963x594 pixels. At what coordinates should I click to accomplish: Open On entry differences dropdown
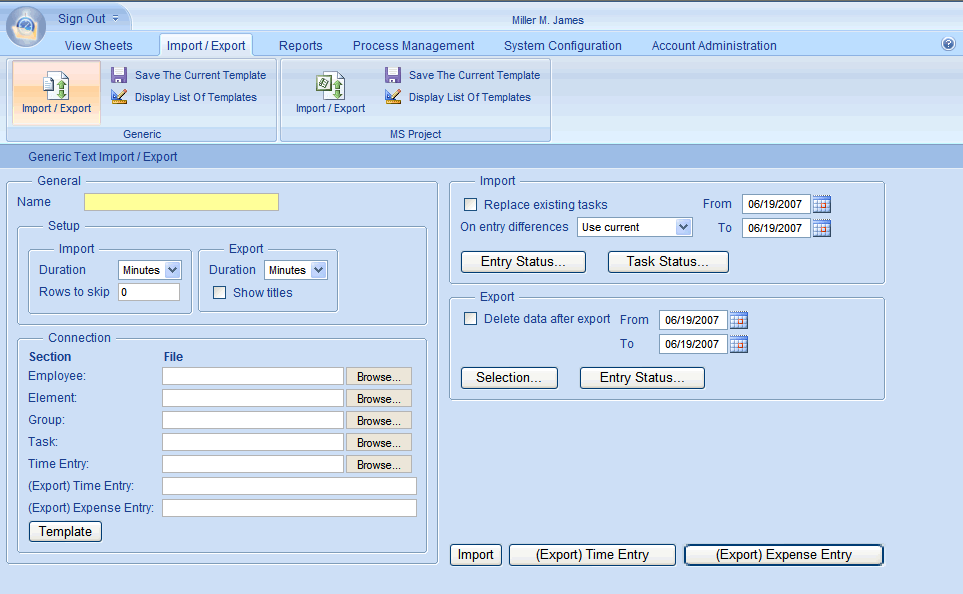point(683,227)
